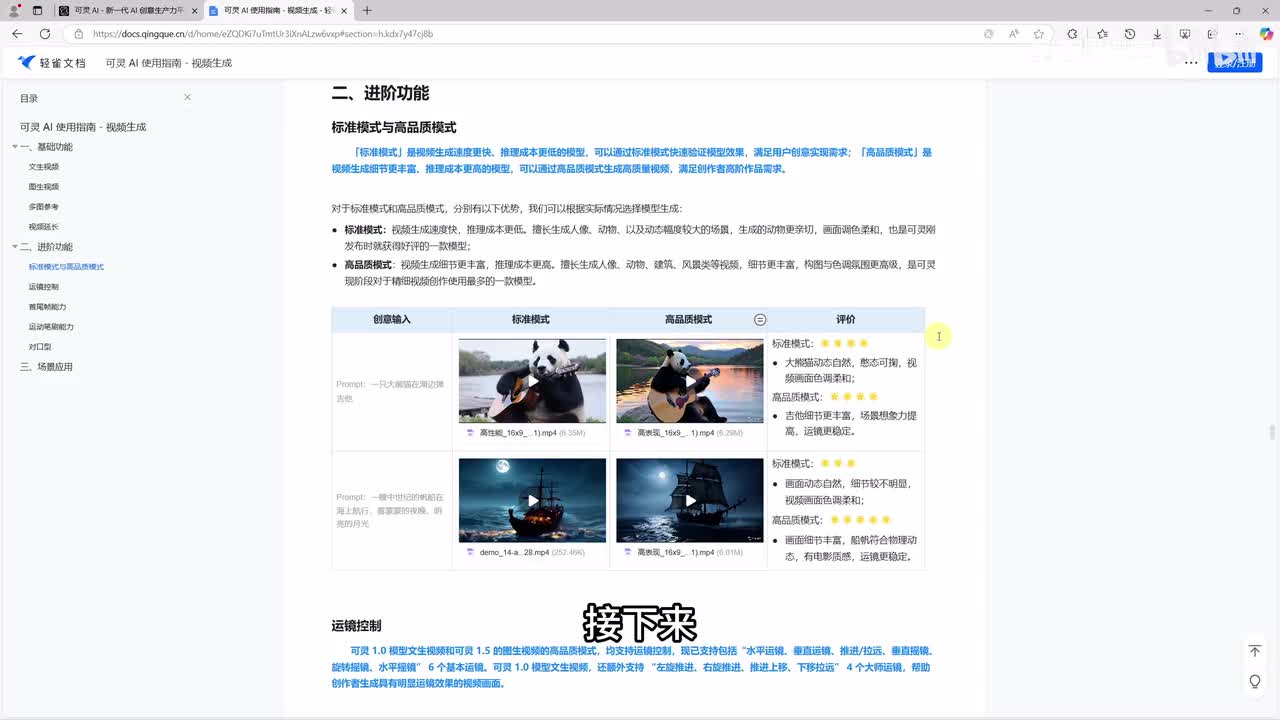Click the 二、进阶功能 main heading
This screenshot has width=1280, height=720.
(x=380, y=93)
